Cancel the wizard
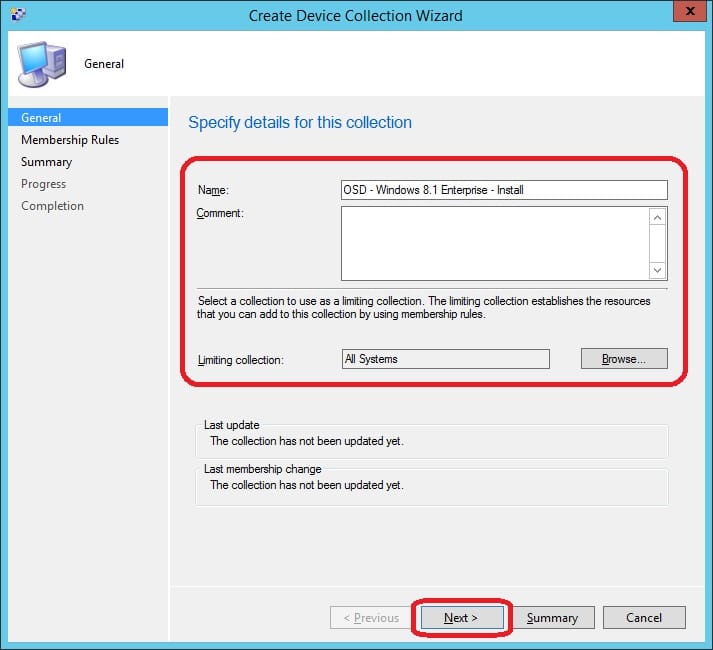The width and height of the screenshot is (713, 650). 644,618
